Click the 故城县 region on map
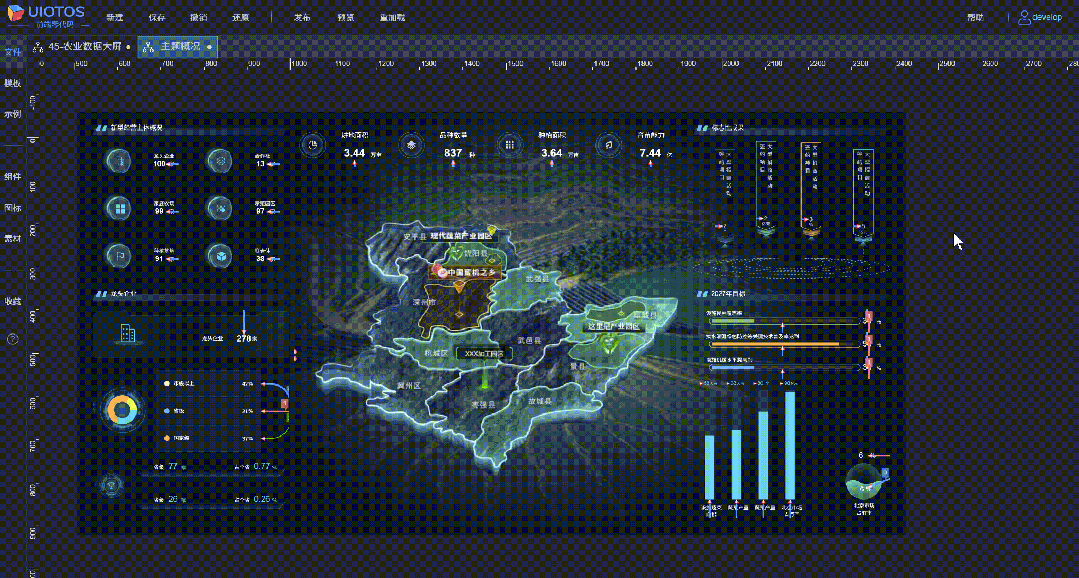The width and height of the screenshot is (1079, 578). pyautogui.click(x=540, y=400)
